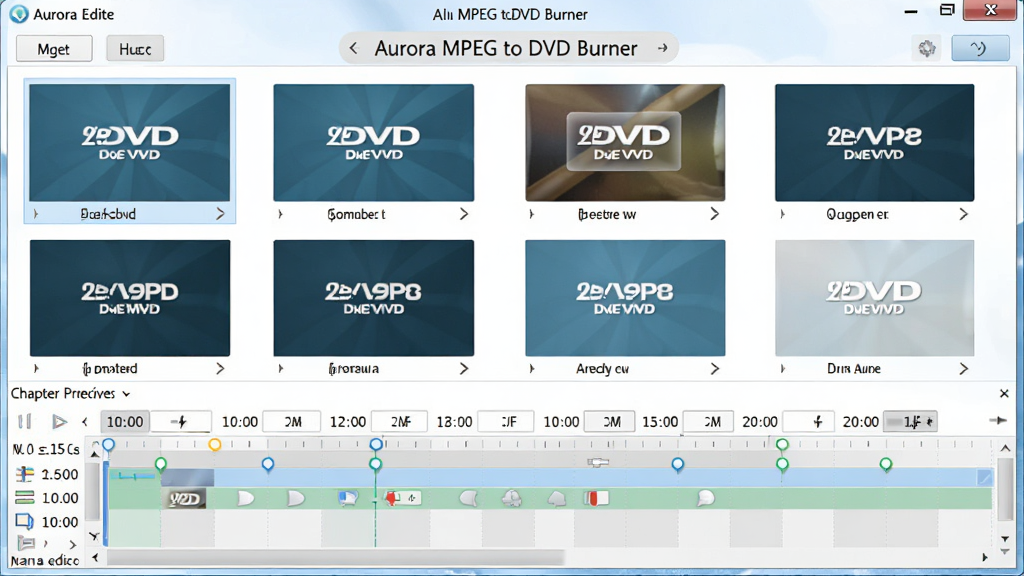Expand right chevron of Qugpen er
Viewport: 1024px width, 576px height.
click(x=963, y=214)
